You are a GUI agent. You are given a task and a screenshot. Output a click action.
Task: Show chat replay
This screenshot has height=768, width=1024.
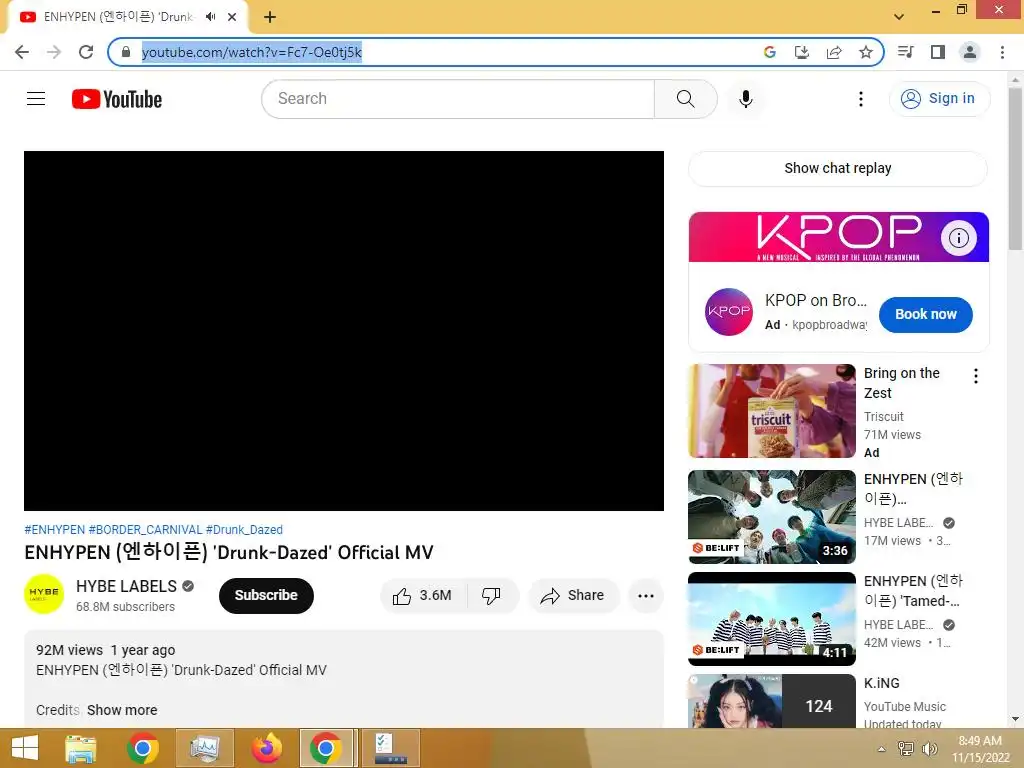pyautogui.click(x=838, y=168)
